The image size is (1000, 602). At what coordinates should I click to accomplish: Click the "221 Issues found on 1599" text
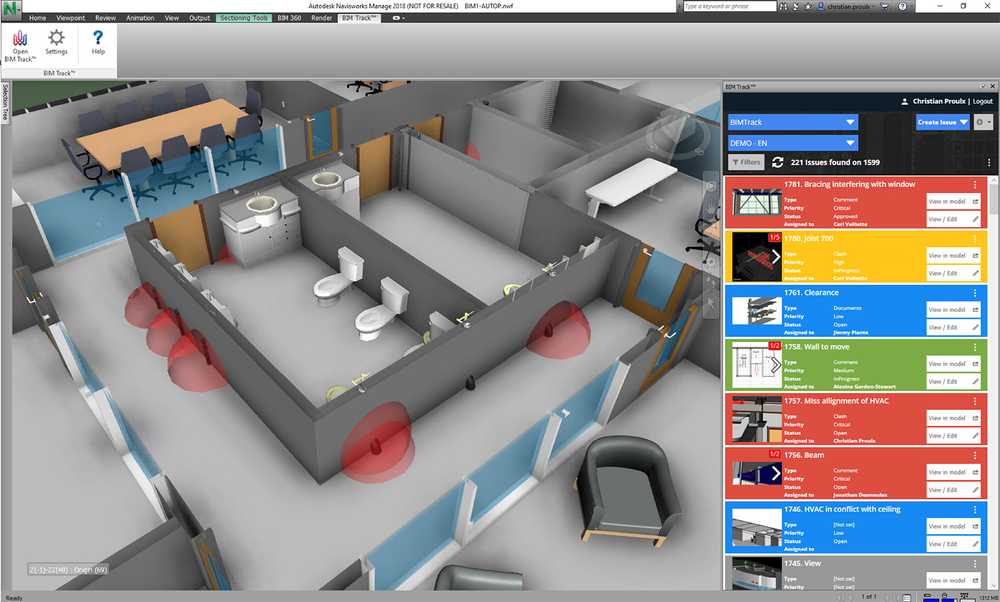pos(835,163)
